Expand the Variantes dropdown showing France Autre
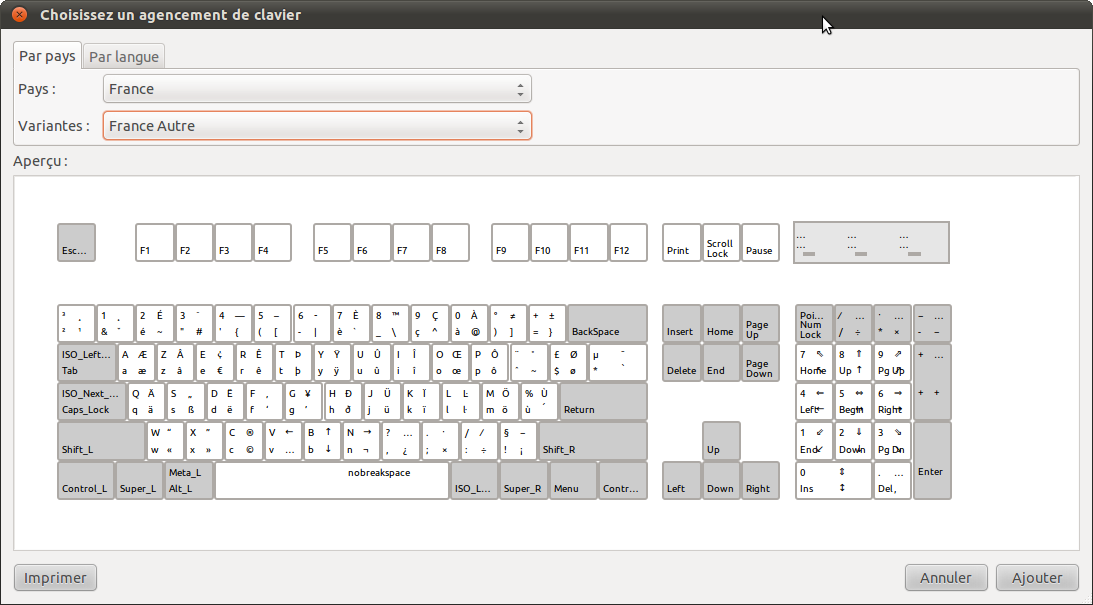The image size is (1093, 605). coord(317,126)
